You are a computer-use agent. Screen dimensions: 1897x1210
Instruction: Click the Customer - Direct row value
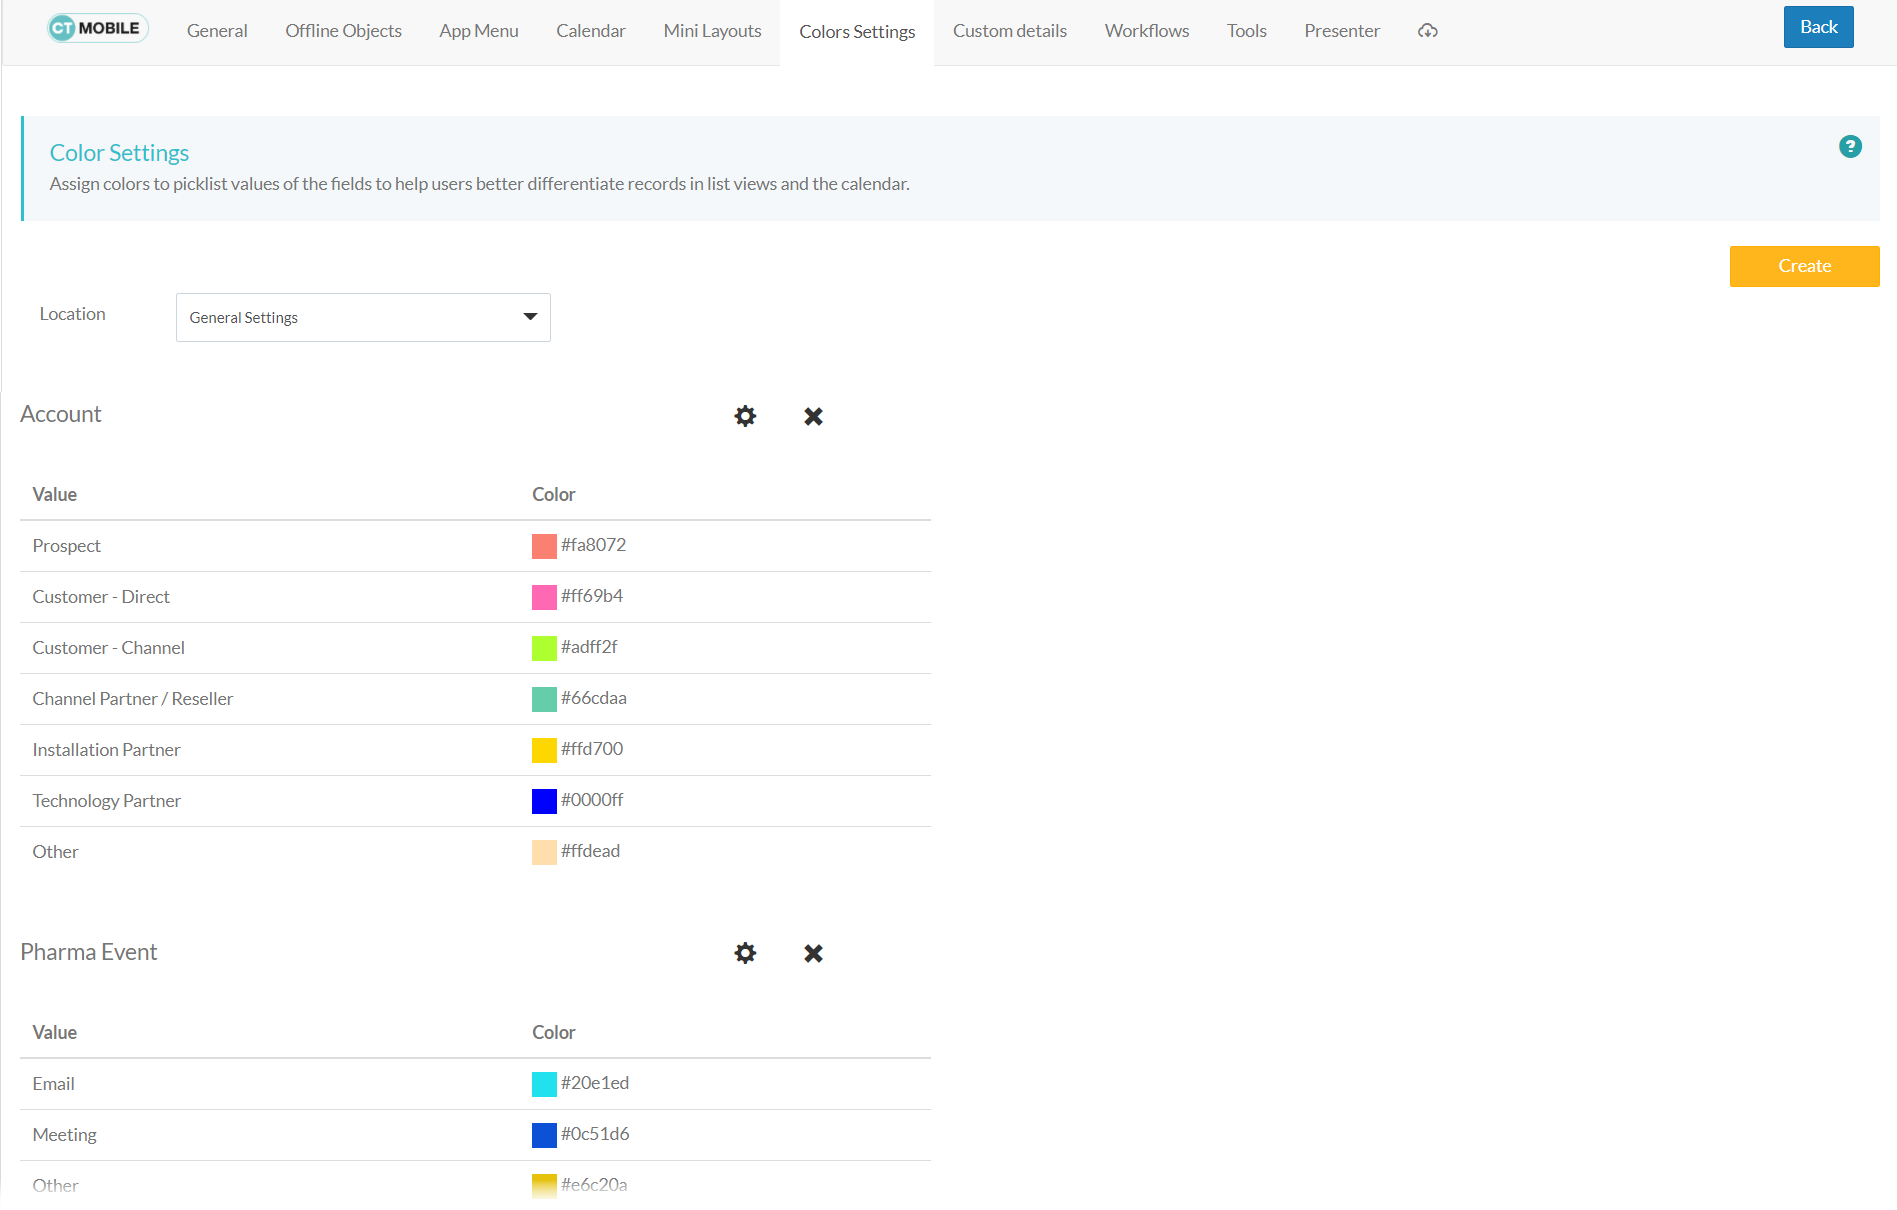tap(101, 596)
